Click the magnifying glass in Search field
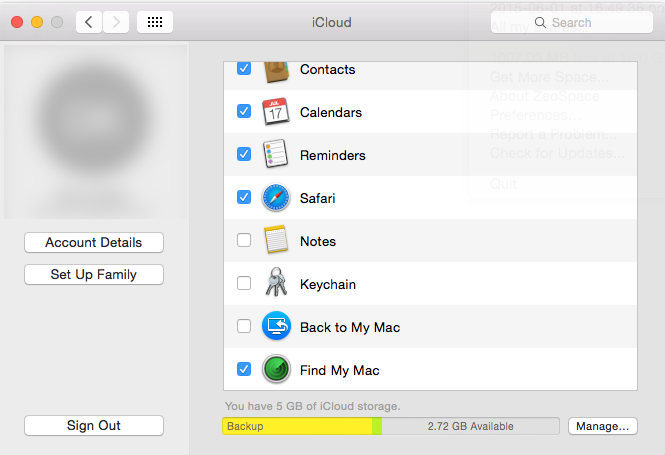Viewport: 665px width, 455px height. [540, 22]
